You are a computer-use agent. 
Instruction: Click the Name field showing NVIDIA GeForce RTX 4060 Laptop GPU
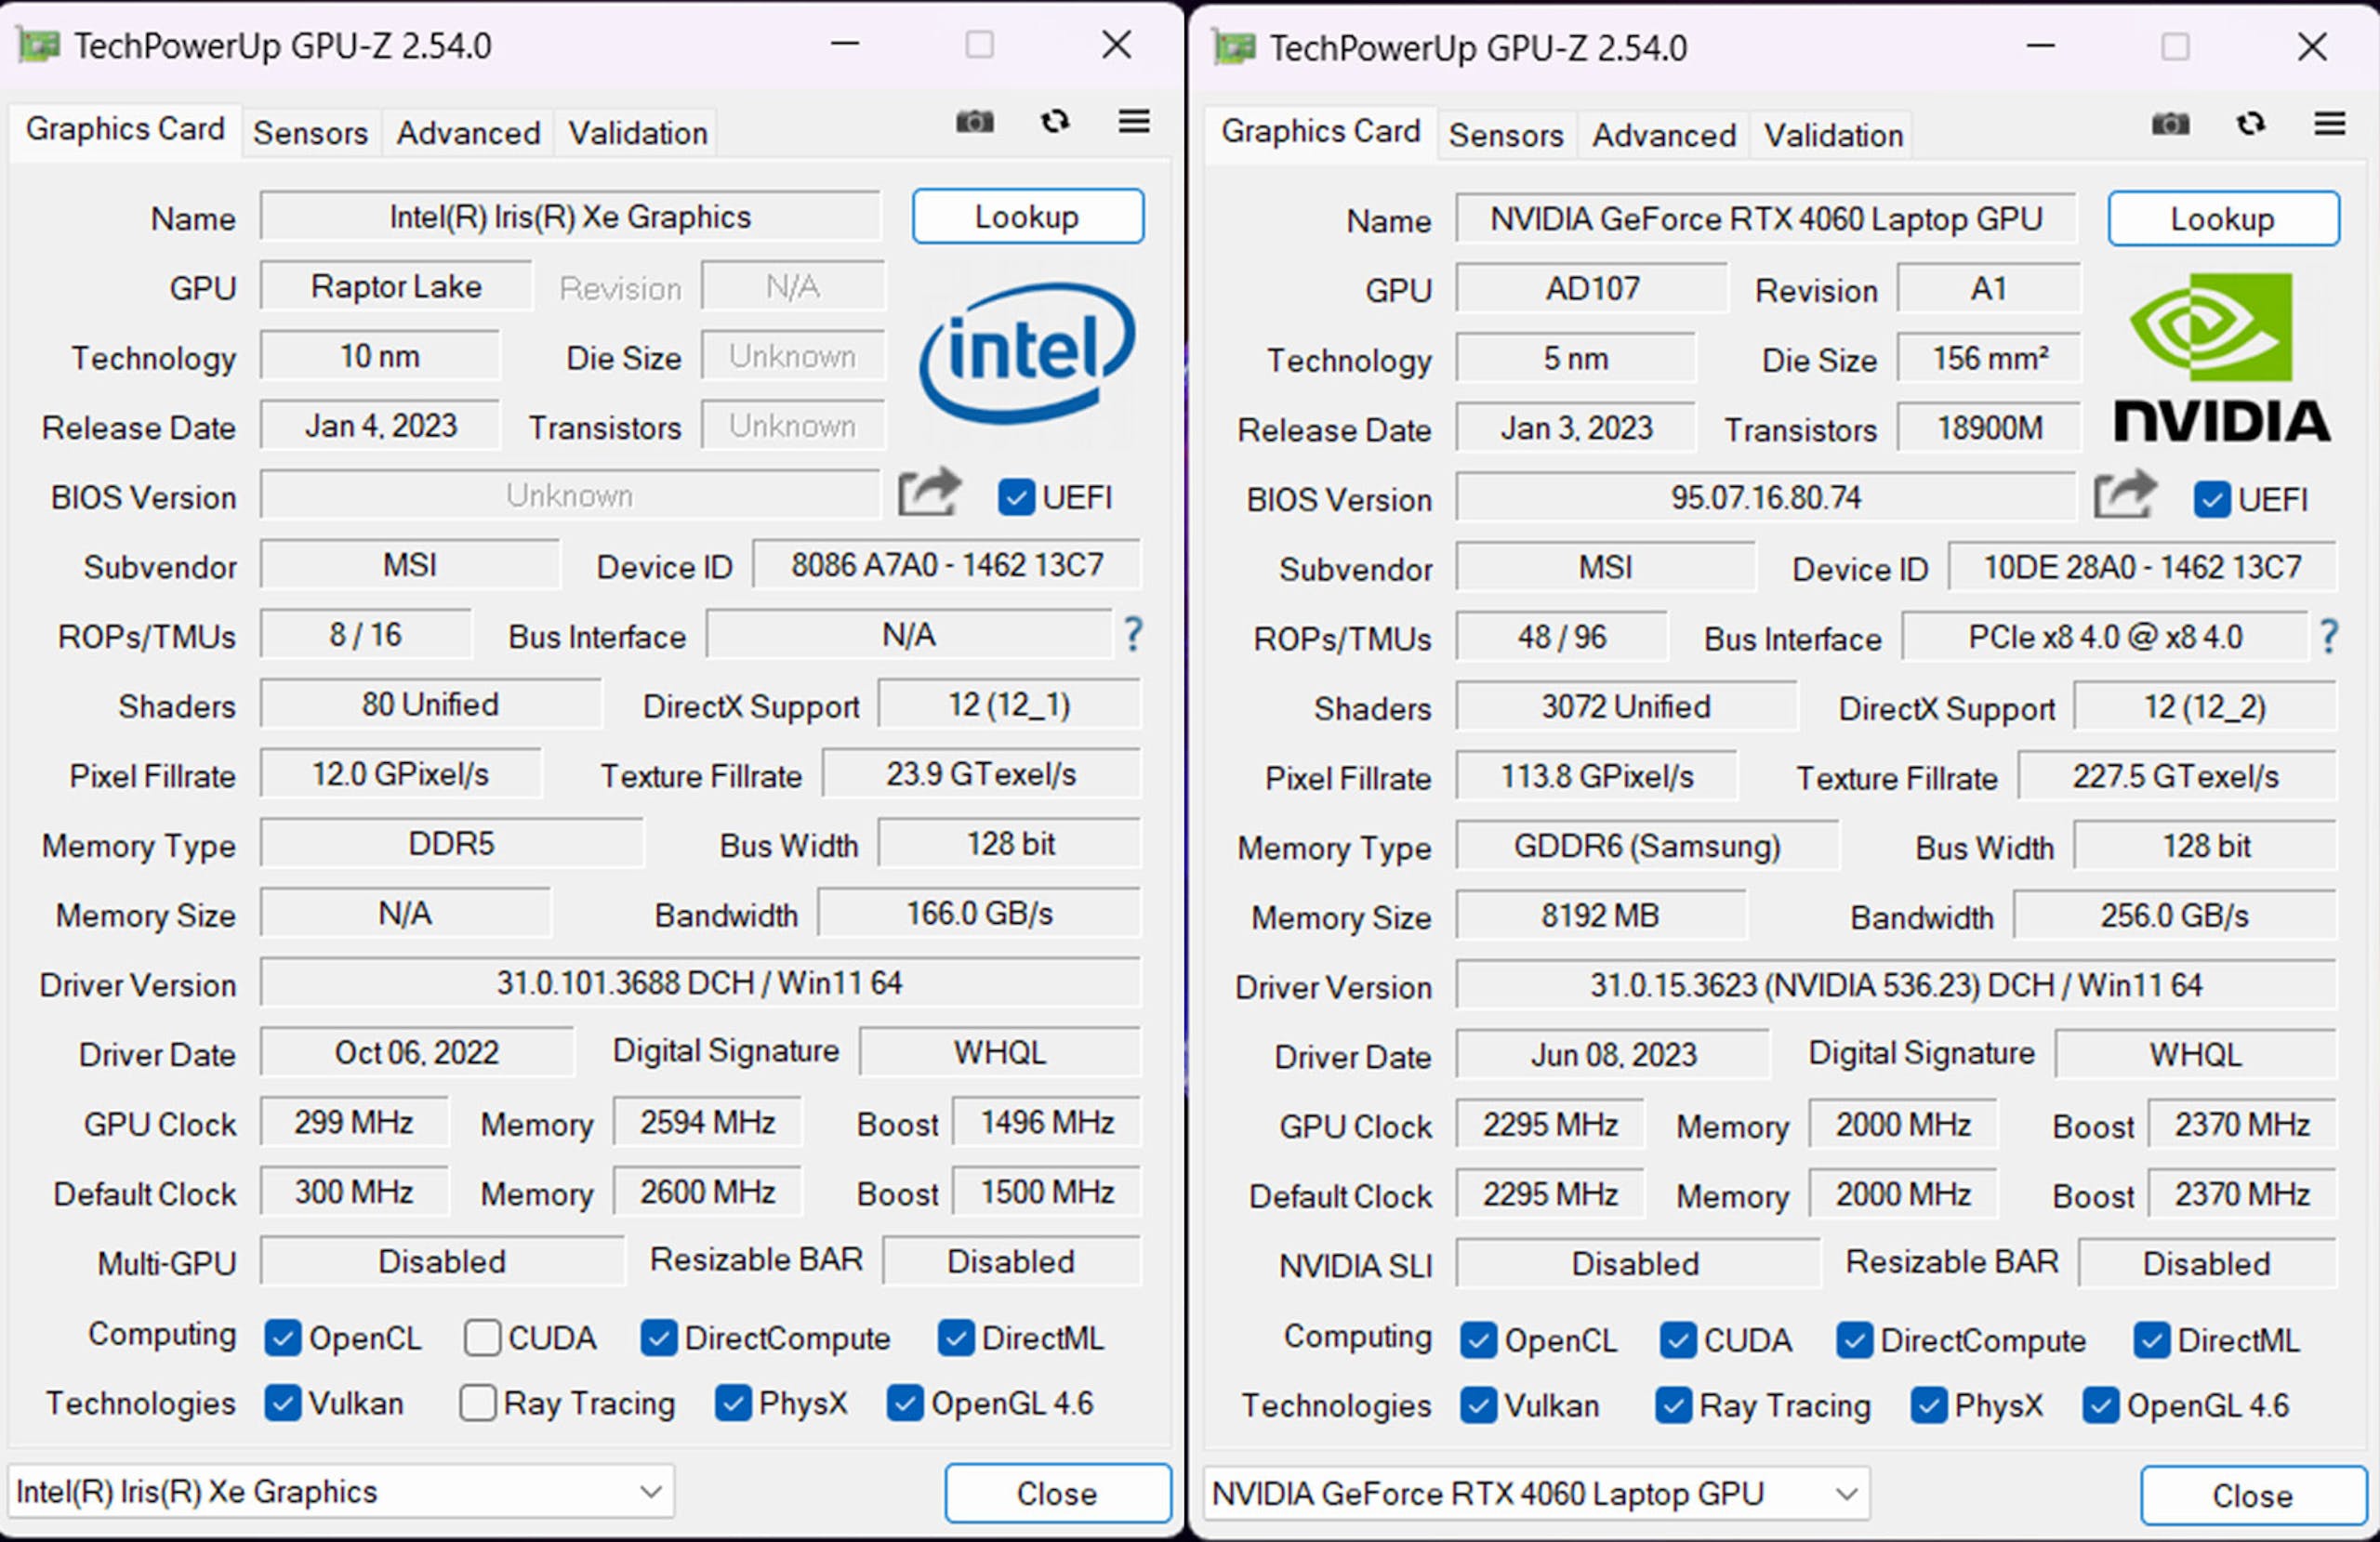[1766, 218]
